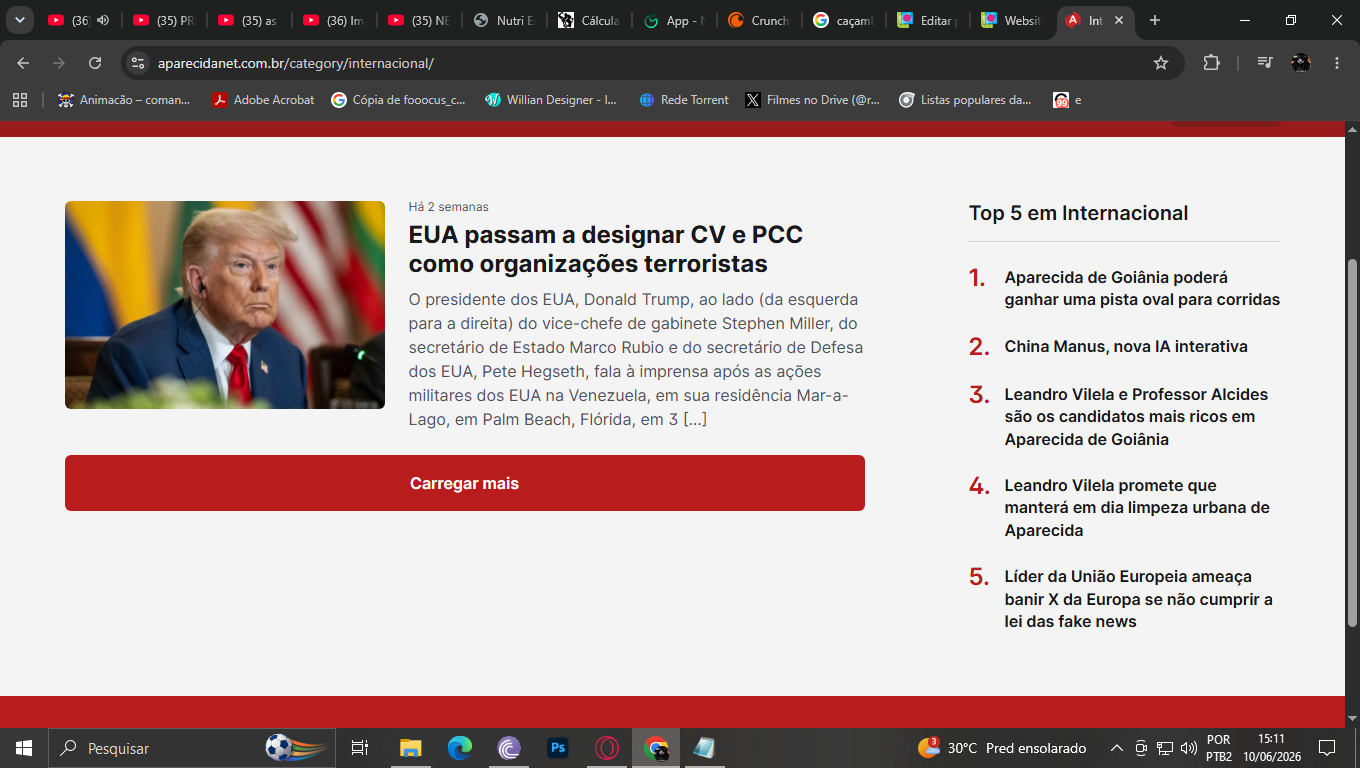Click the Pesquisar taskbar search box

coord(192,748)
